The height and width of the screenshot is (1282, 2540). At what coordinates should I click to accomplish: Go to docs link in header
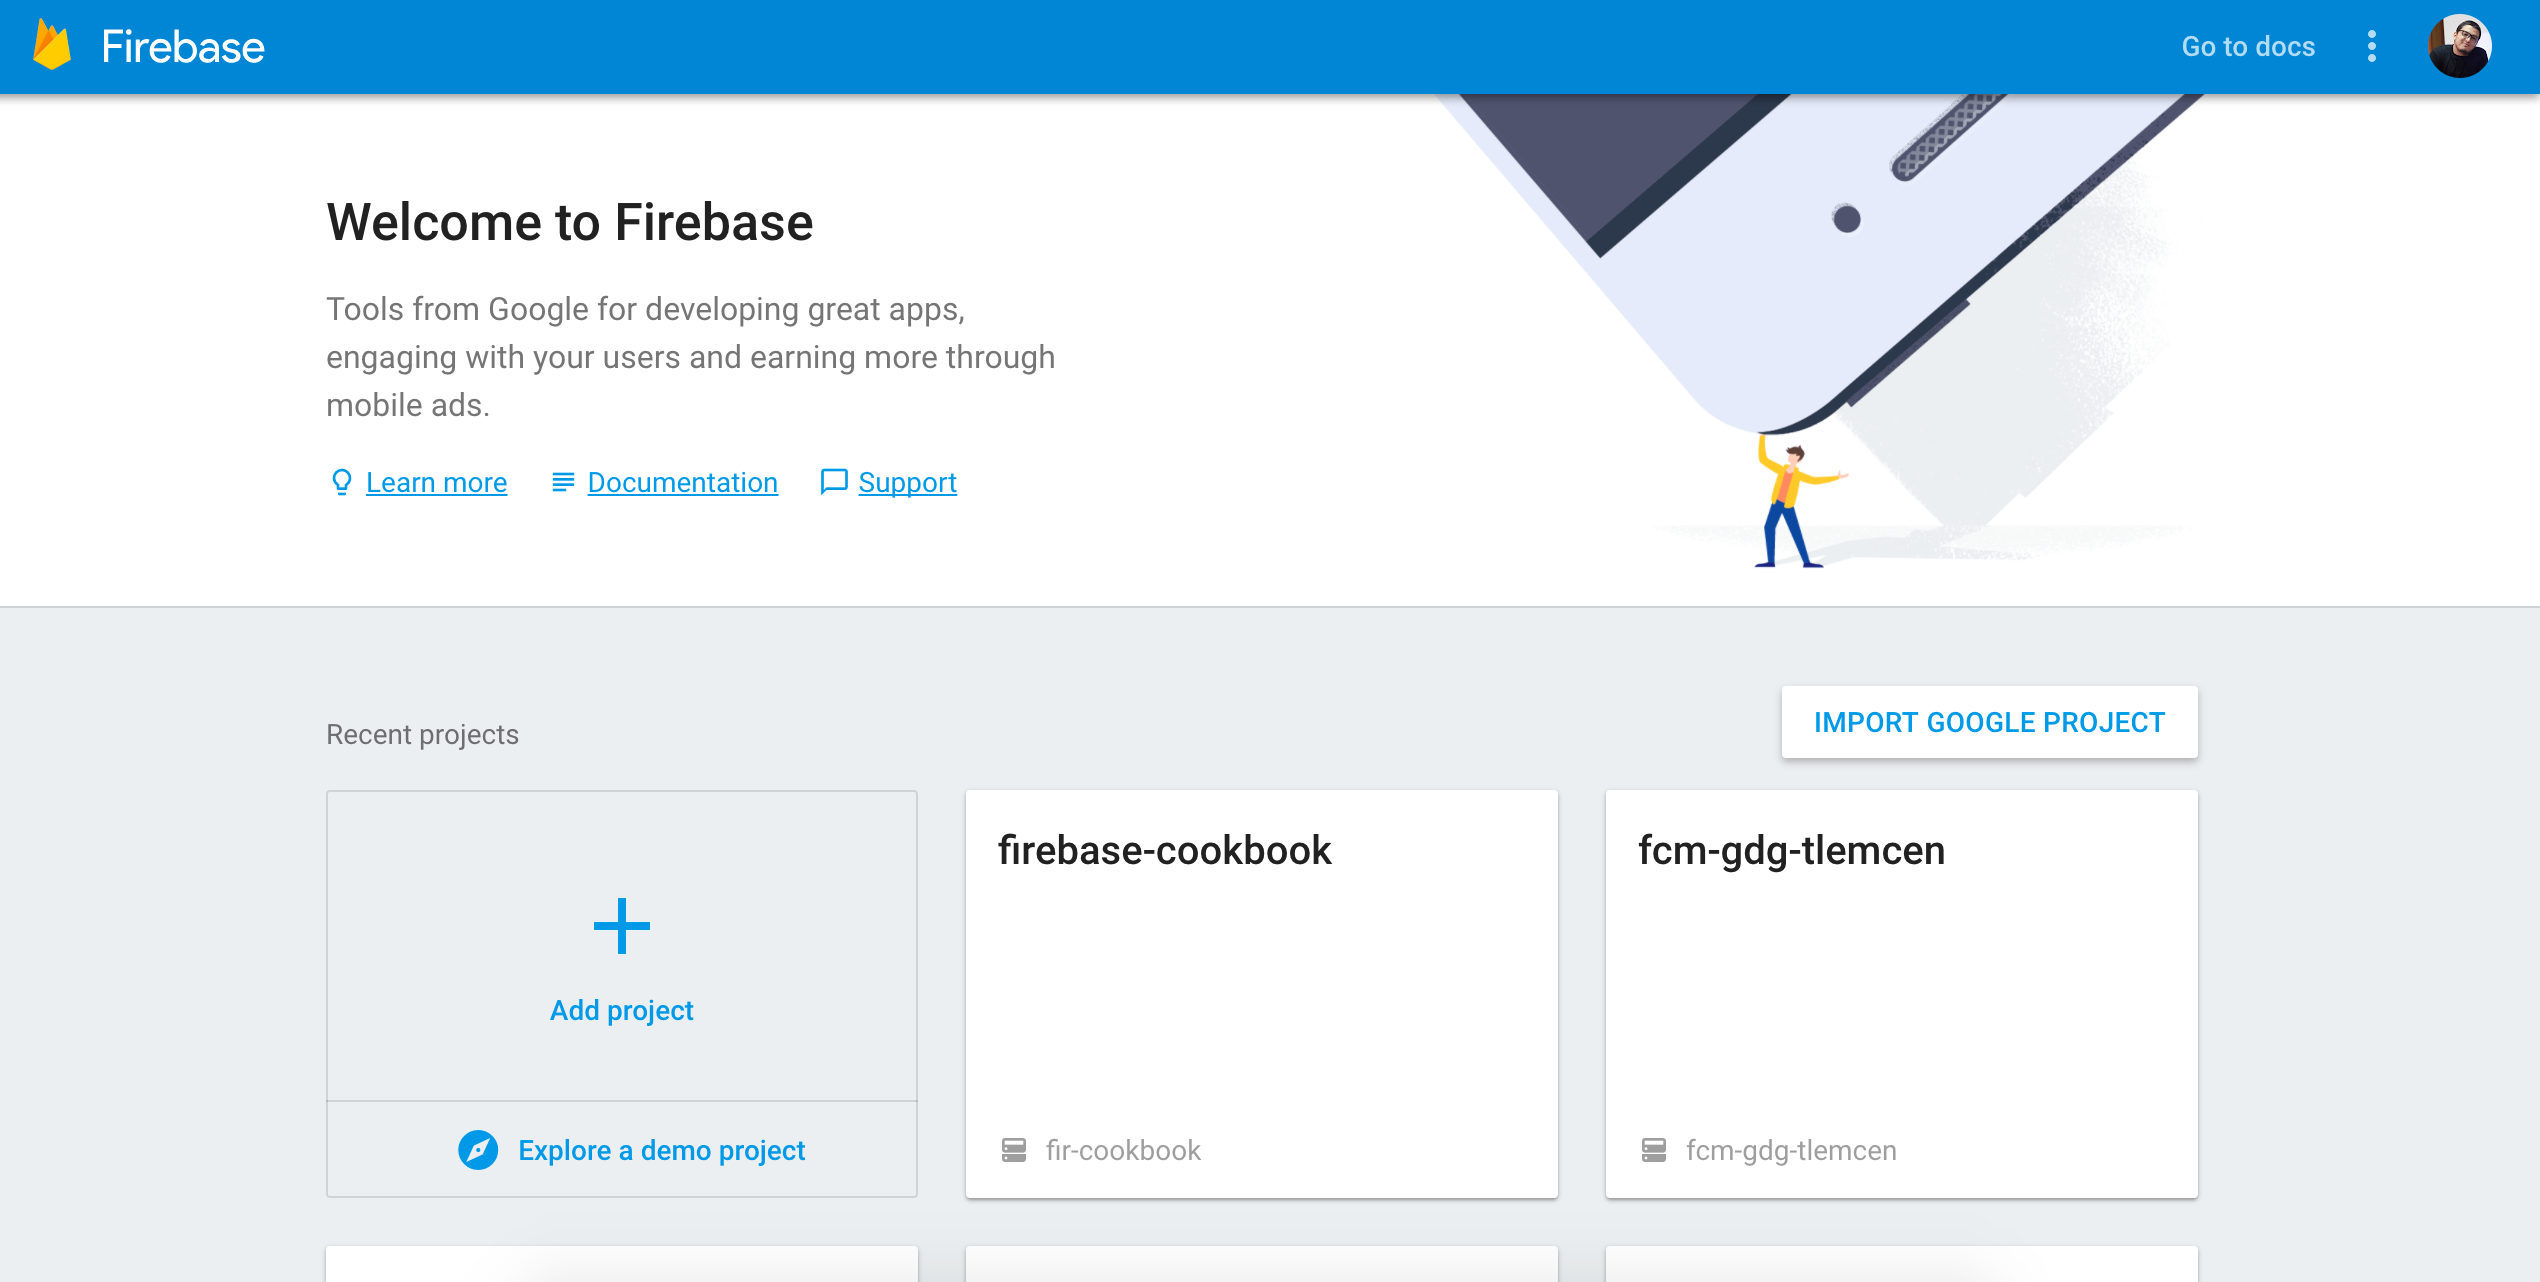point(2248,46)
